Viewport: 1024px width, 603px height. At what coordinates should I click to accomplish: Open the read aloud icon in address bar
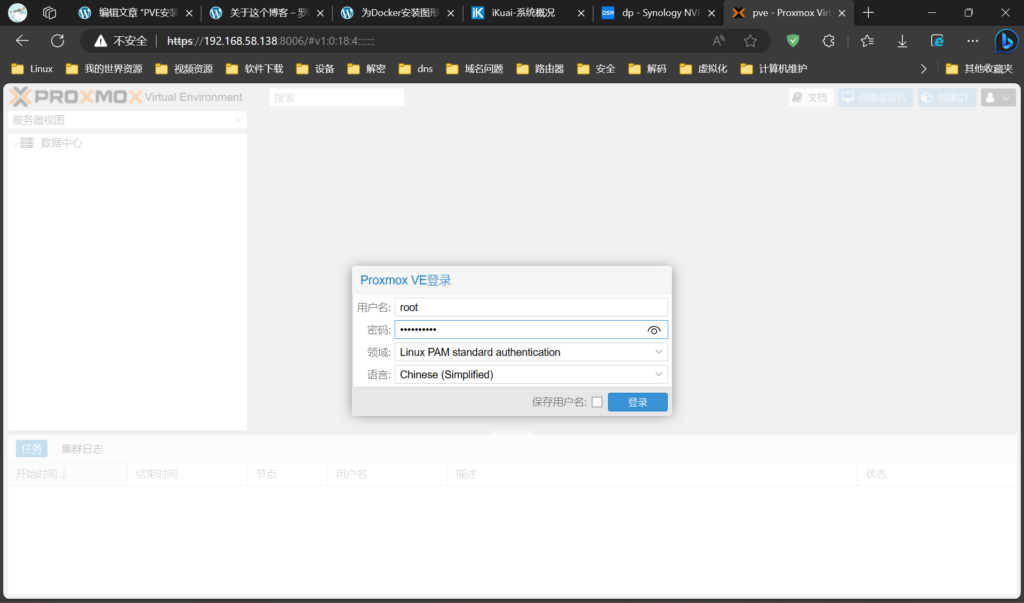pos(718,41)
